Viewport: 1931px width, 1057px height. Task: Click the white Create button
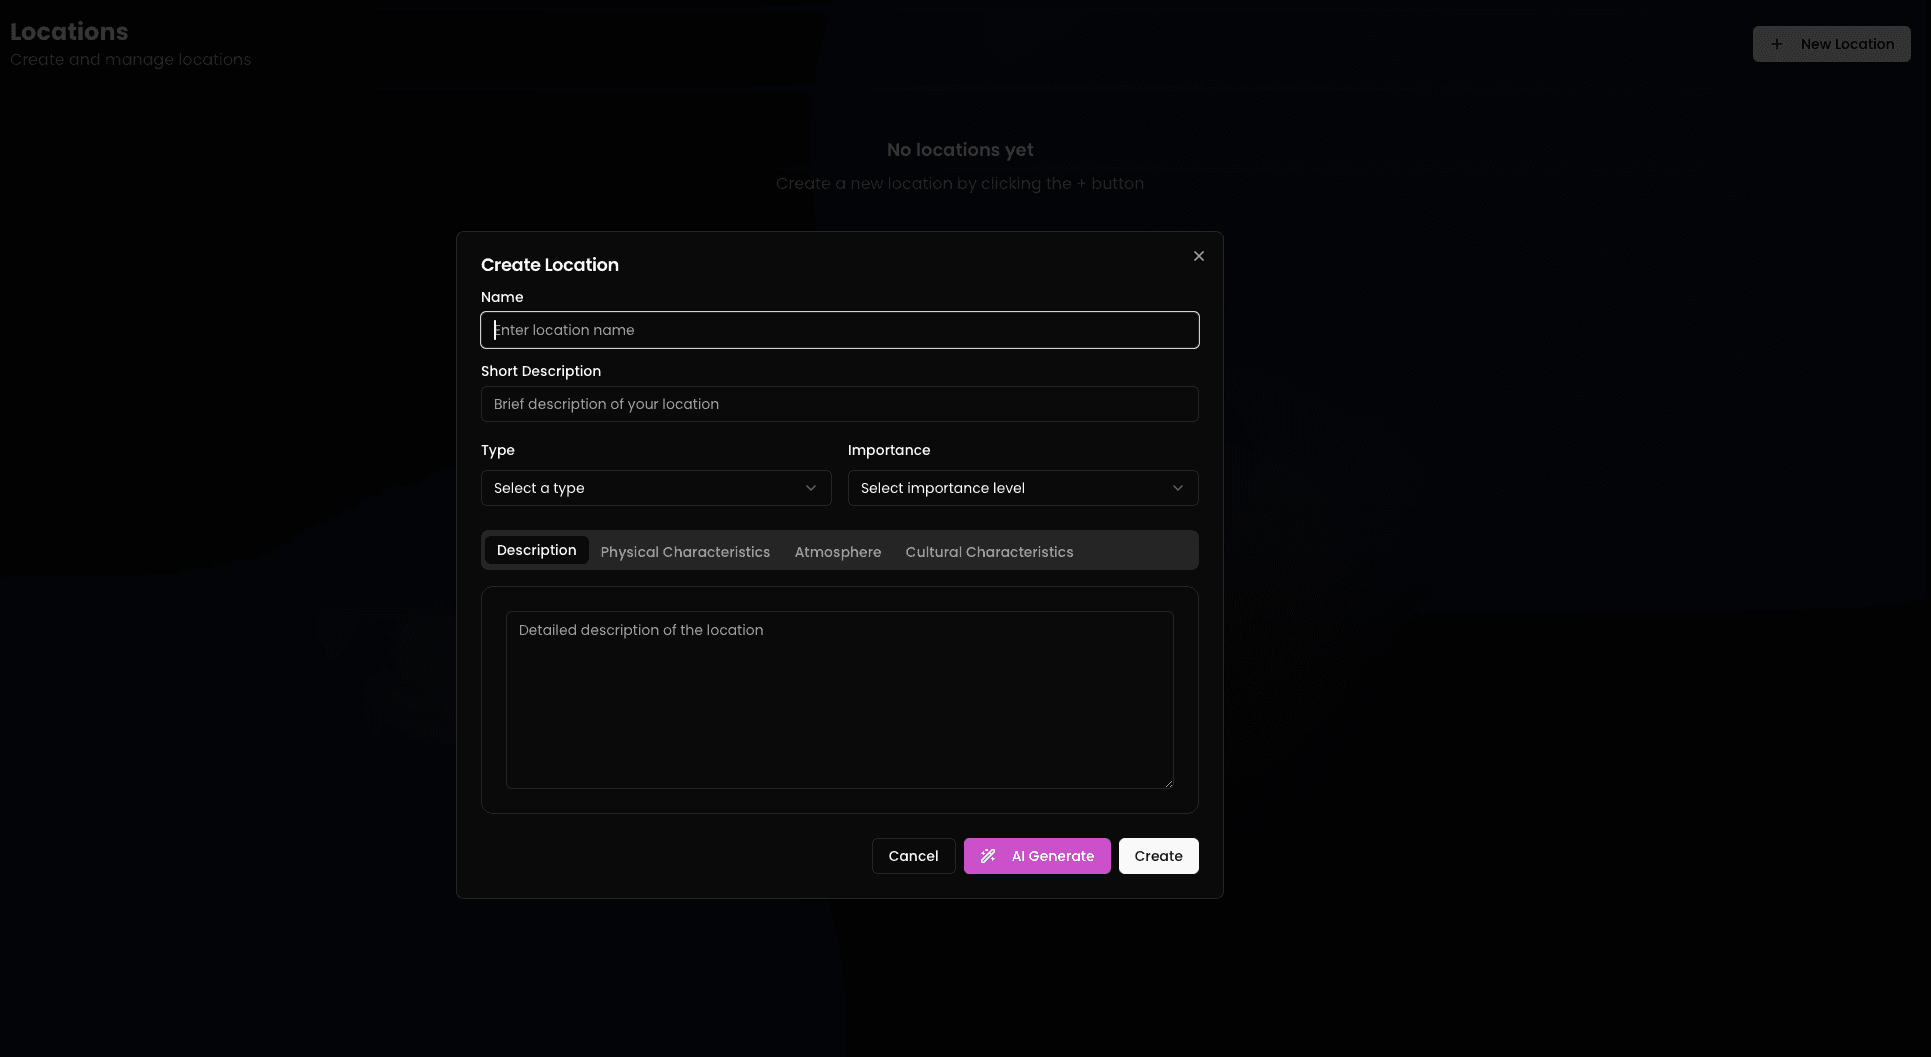pos(1158,856)
